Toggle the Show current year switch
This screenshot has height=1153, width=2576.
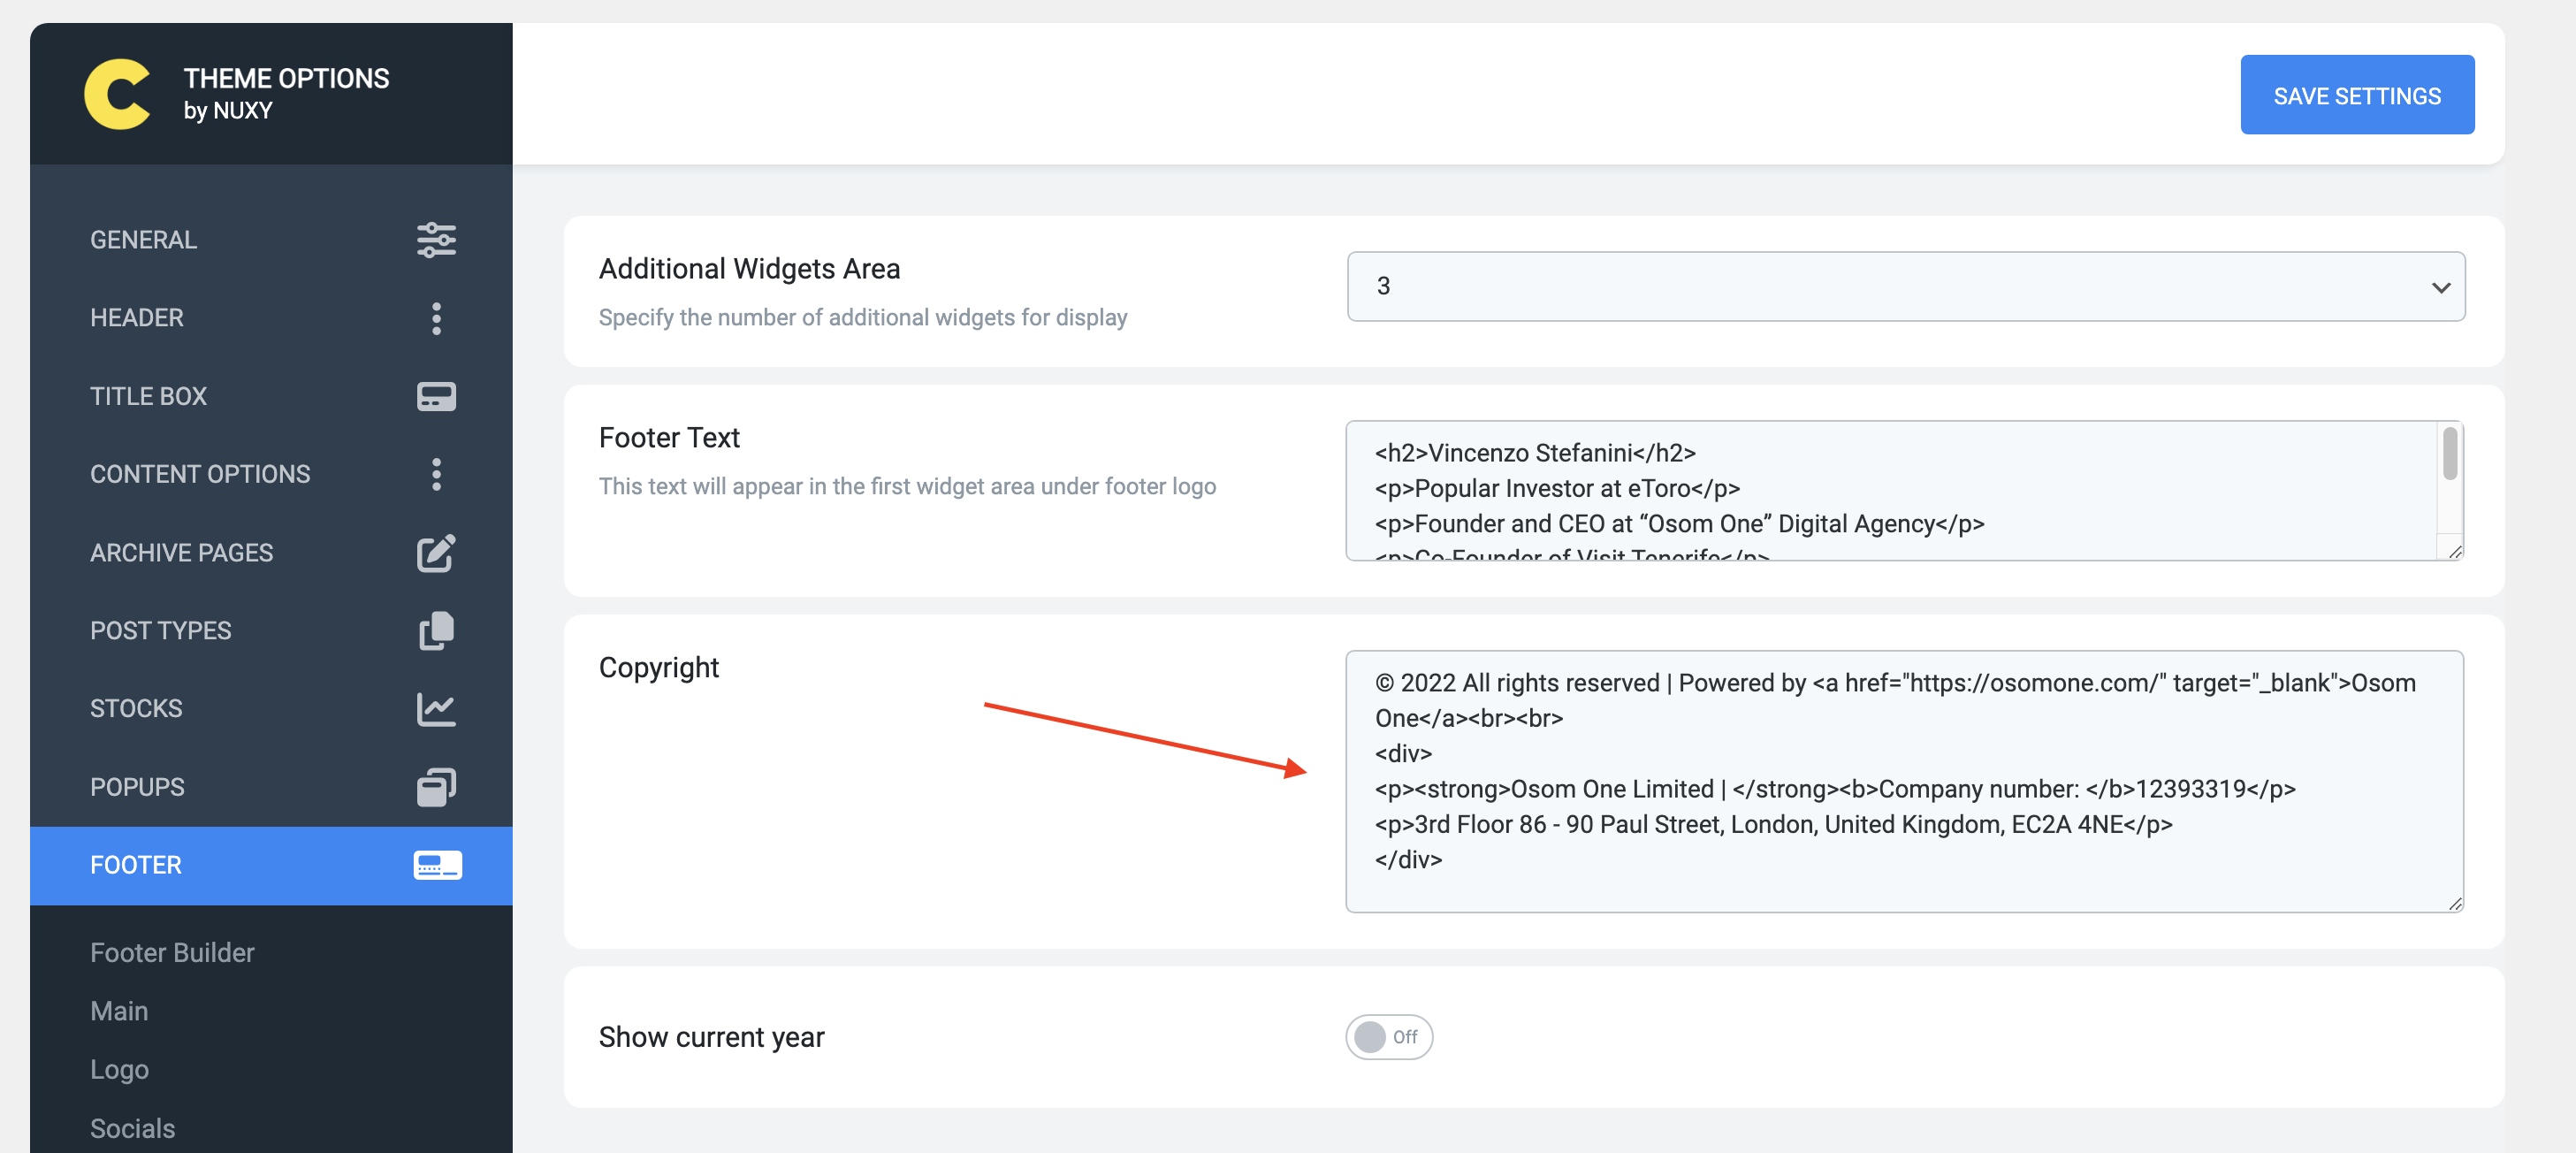click(1388, 1037)
